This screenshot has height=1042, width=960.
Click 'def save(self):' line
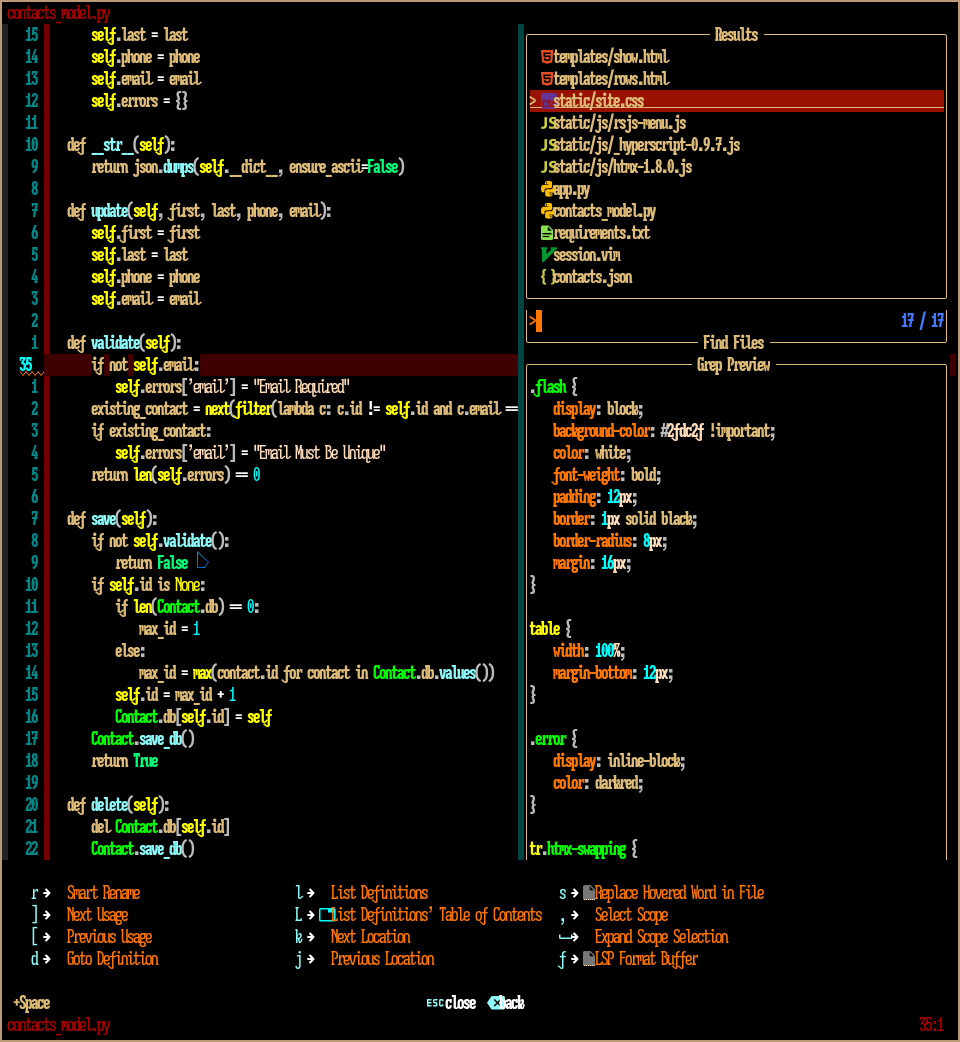point(112,519)
